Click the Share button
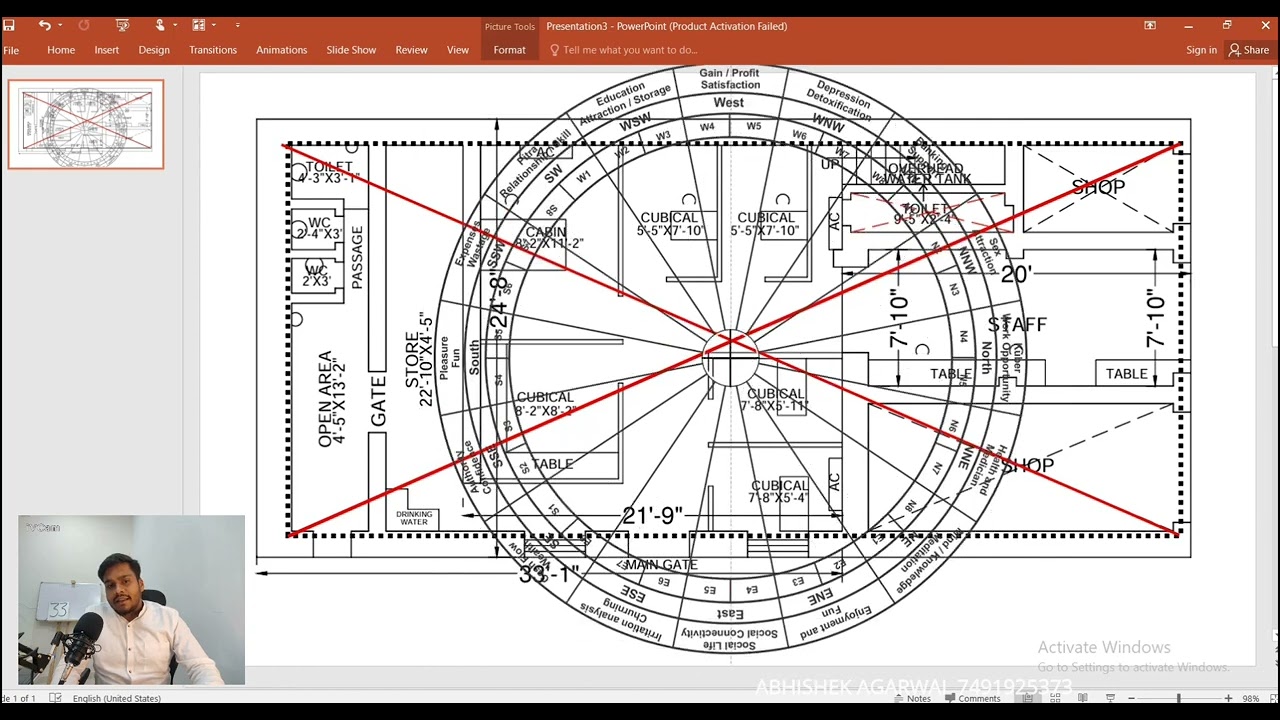 pos(1250,50)
